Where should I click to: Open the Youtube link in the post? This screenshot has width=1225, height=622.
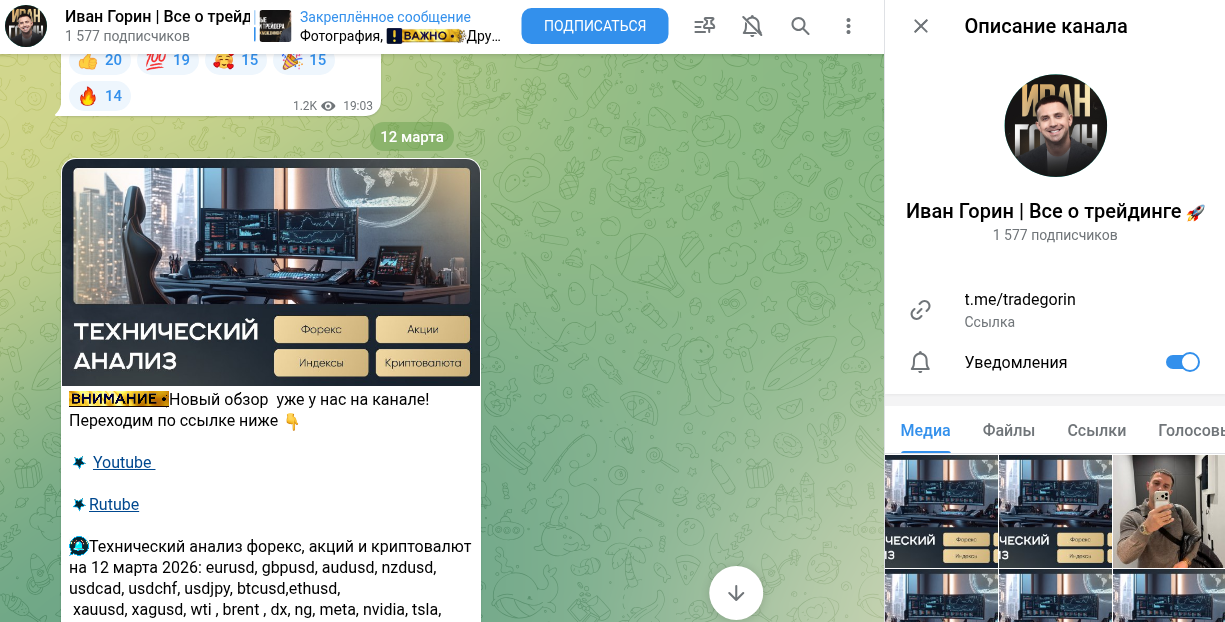pyautogui.click(x=121, y=462)
